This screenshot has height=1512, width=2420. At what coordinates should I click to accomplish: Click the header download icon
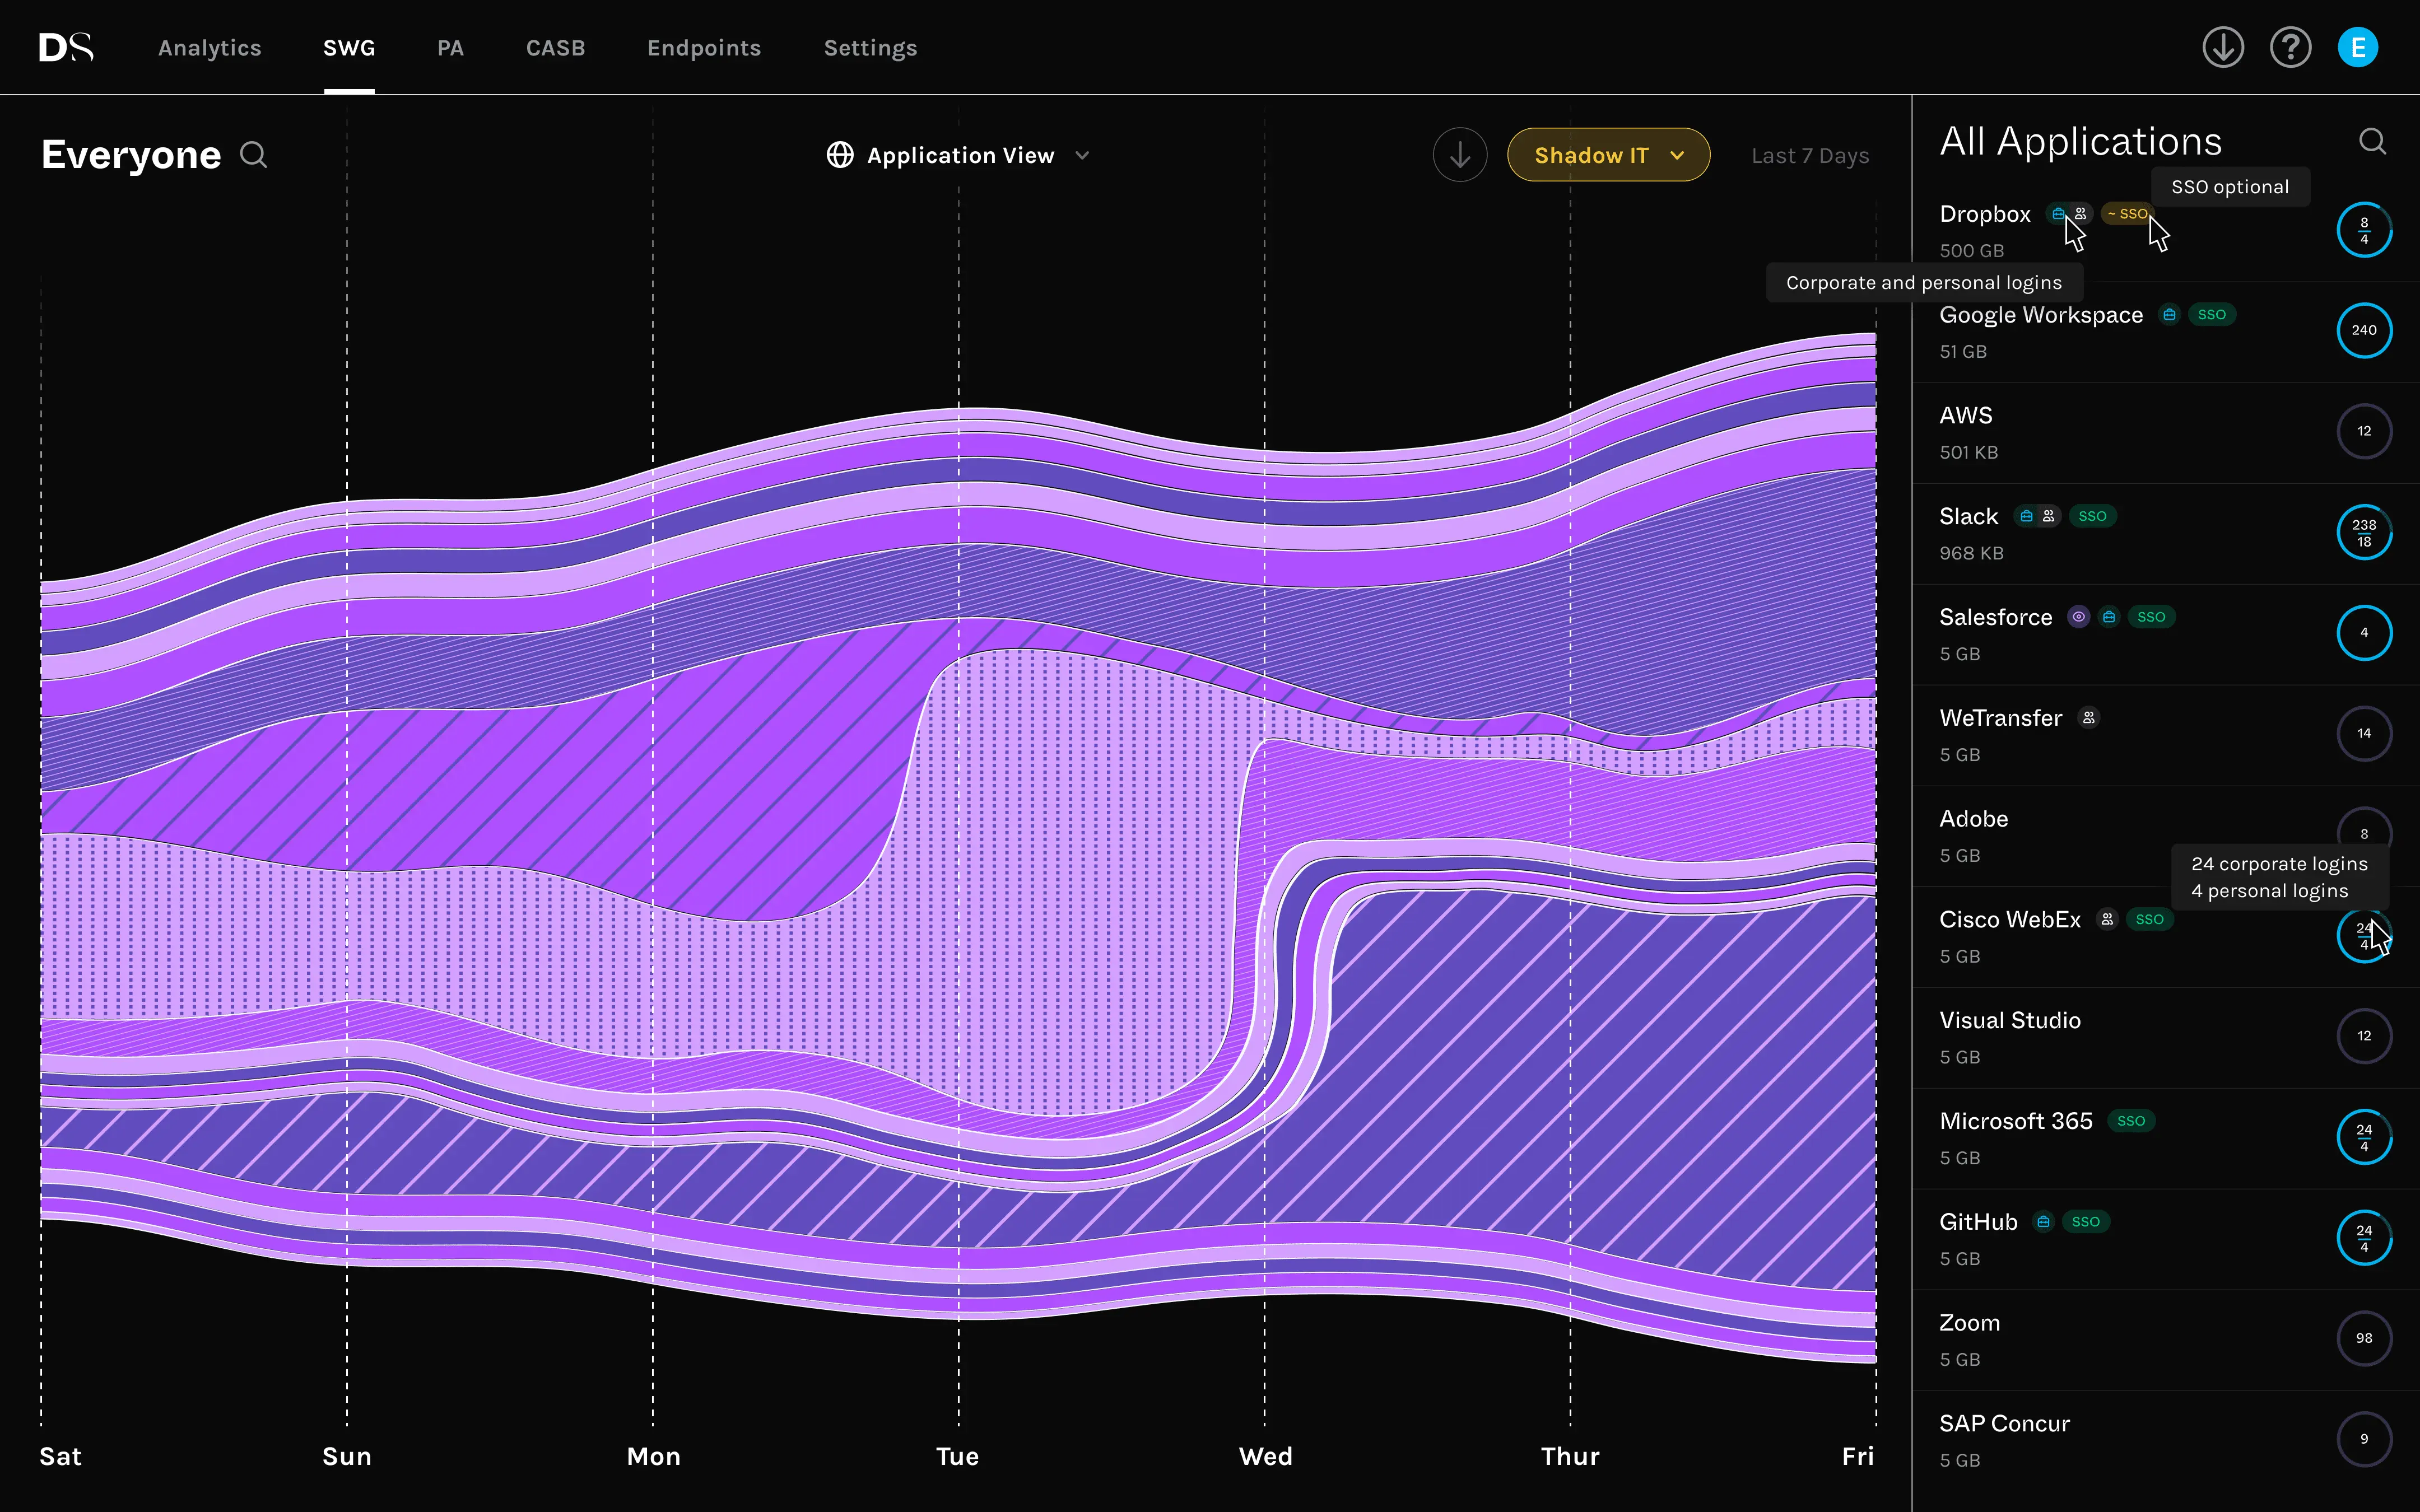pos(2223,47)
